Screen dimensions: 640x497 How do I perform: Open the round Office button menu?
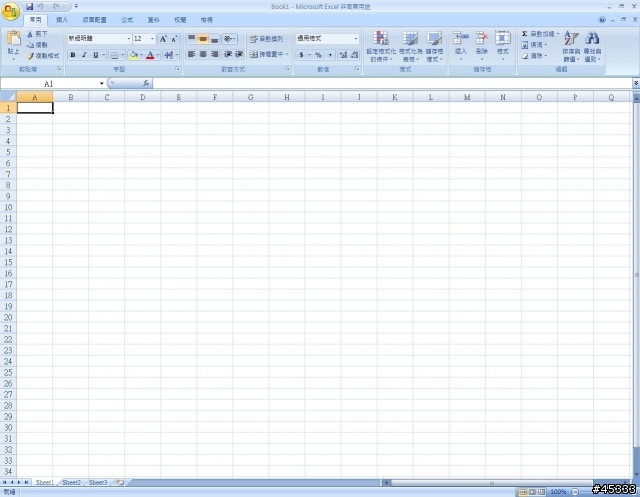tap(11, 11)
